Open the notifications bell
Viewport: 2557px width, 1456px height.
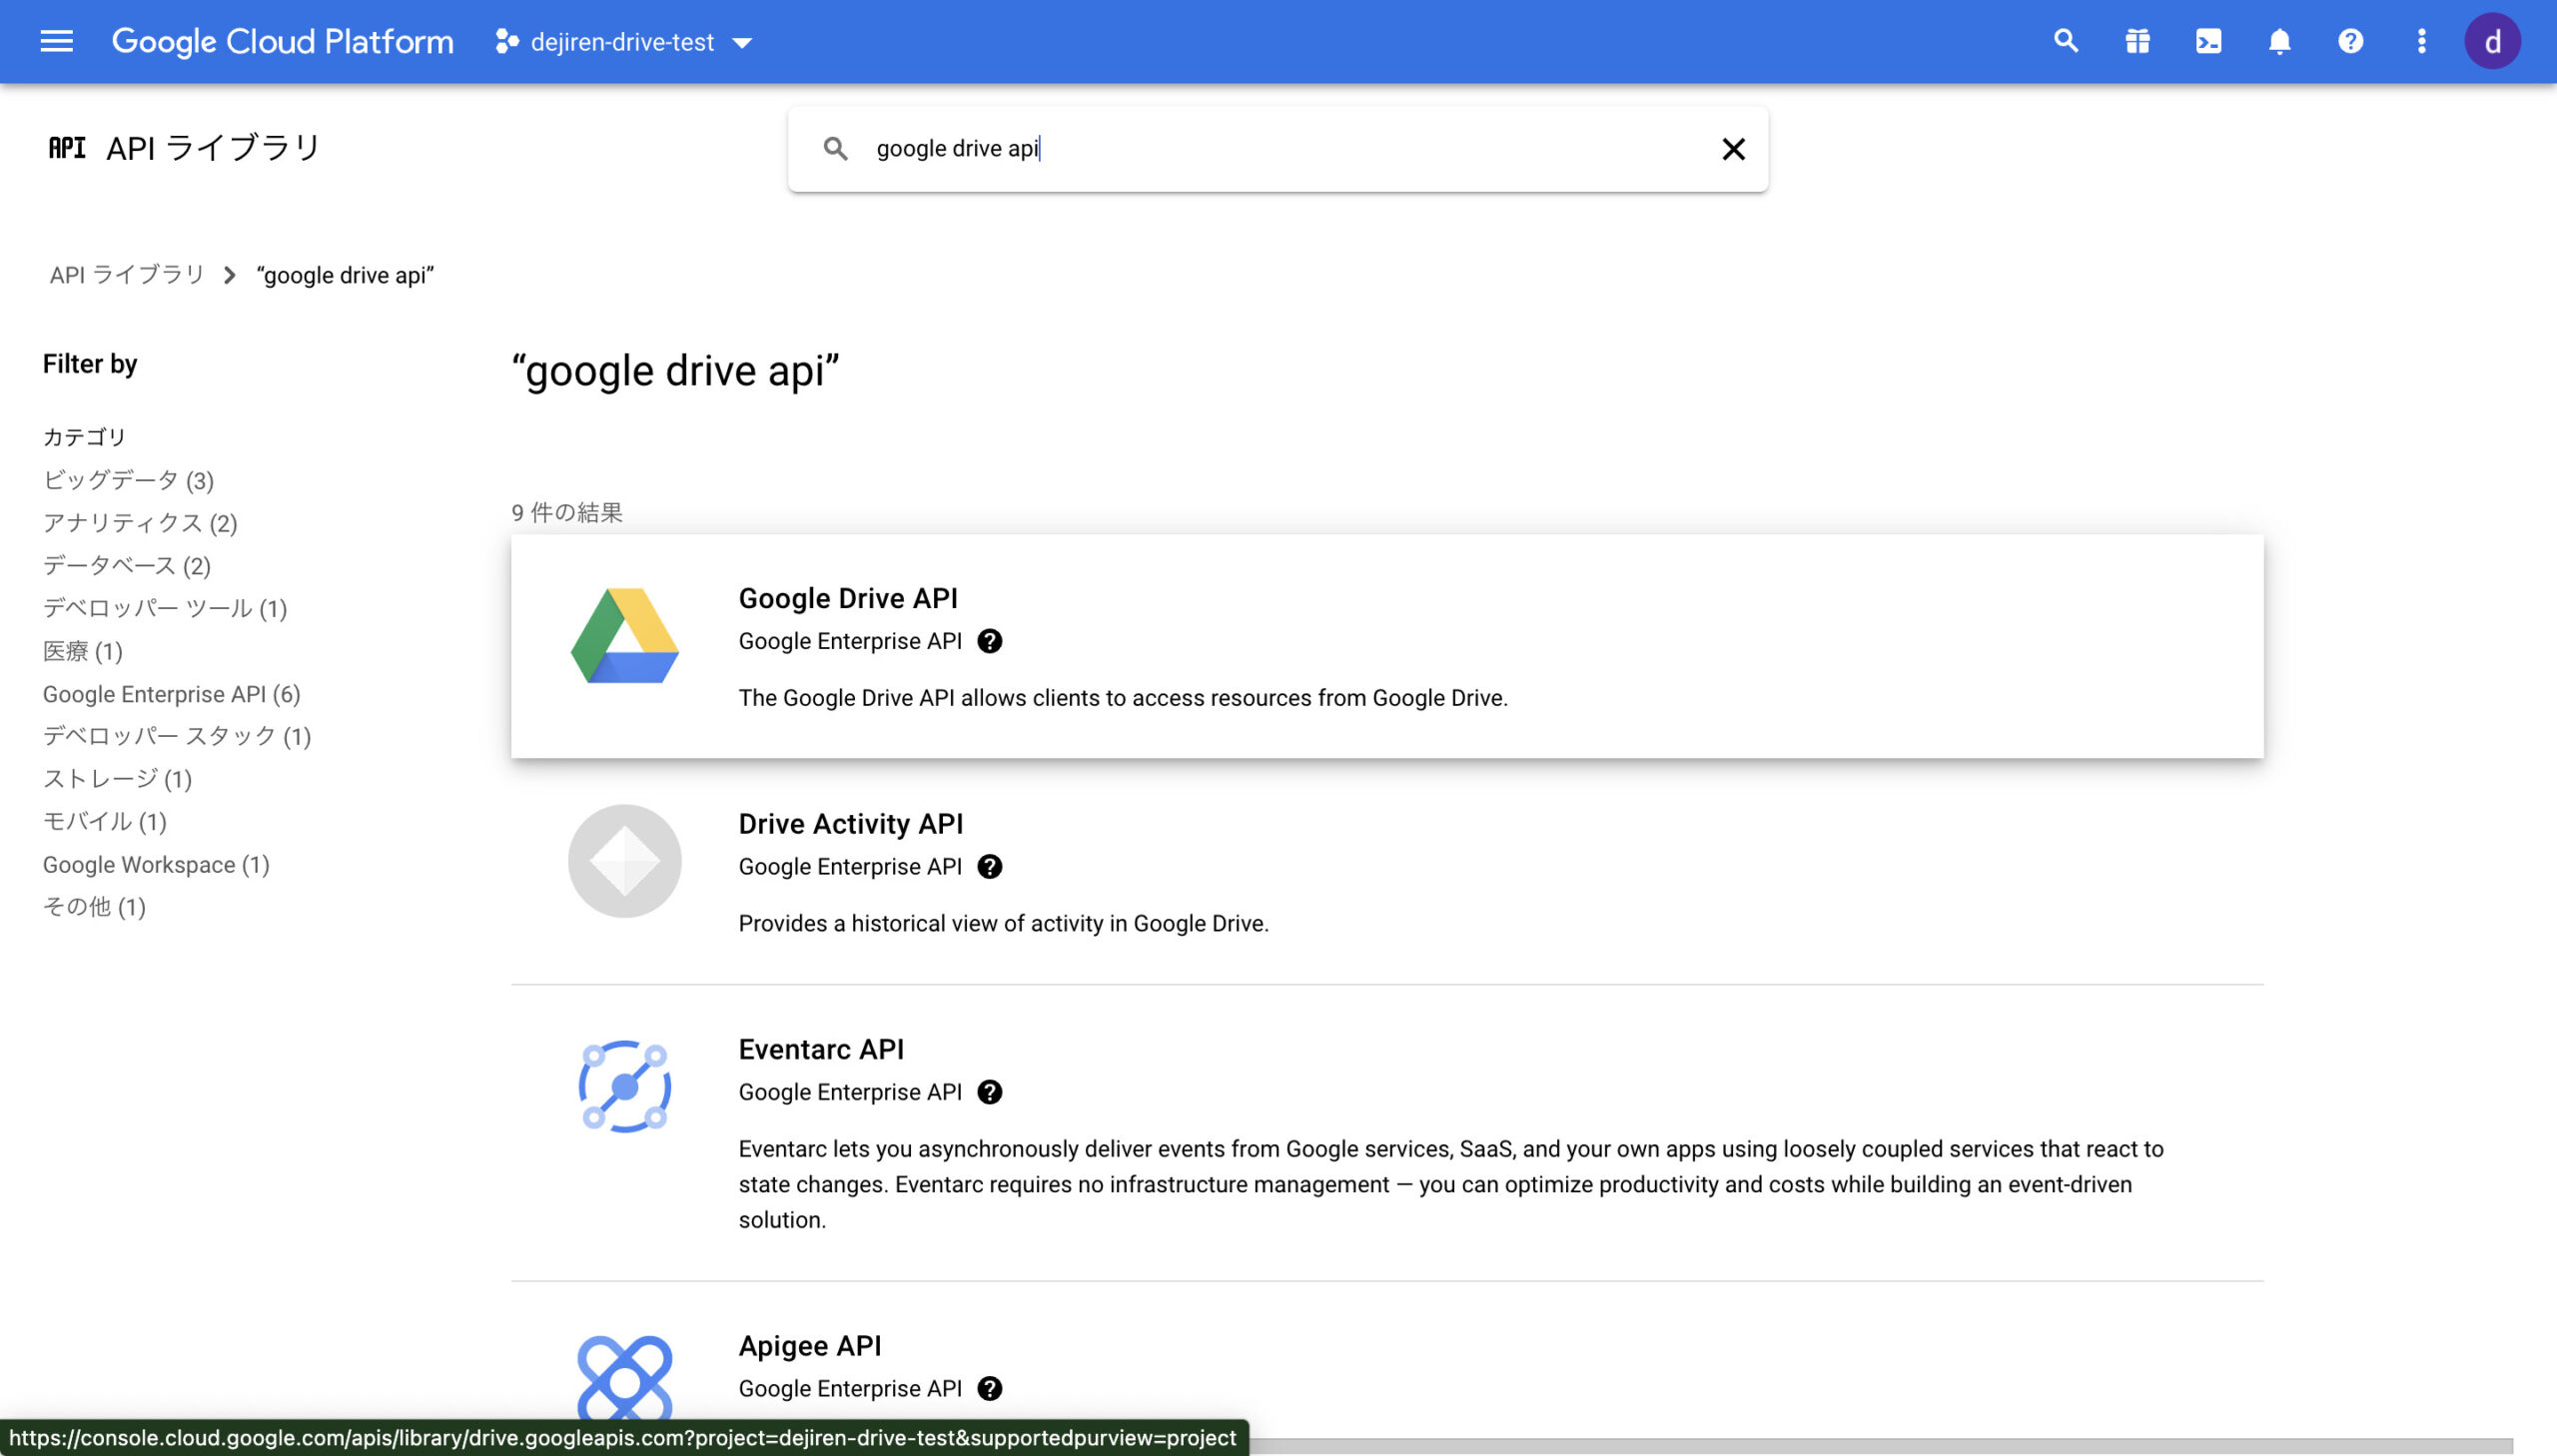2279,41
